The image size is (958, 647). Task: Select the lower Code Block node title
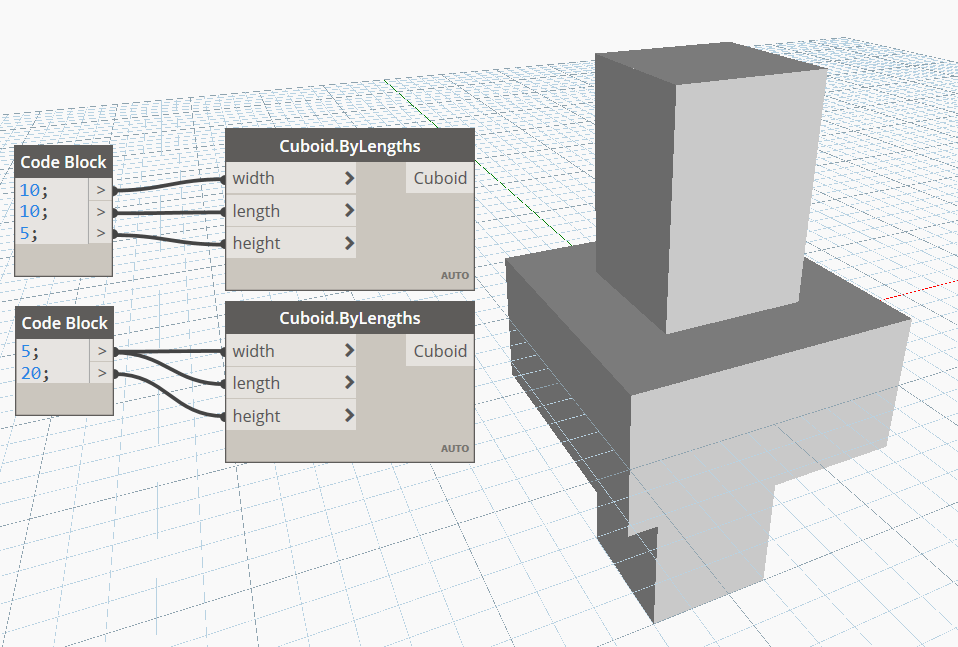[64, 323]
